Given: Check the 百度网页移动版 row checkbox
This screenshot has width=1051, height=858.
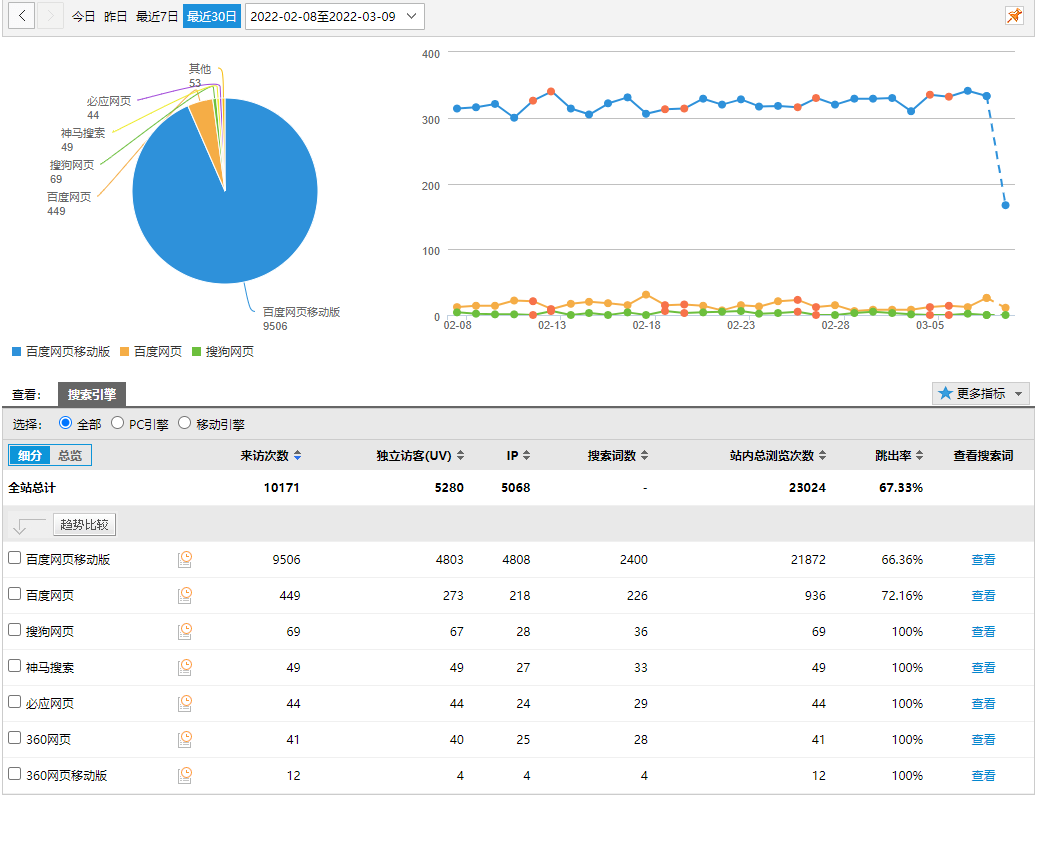Looking at the screenshot, I should pos(15,559).
